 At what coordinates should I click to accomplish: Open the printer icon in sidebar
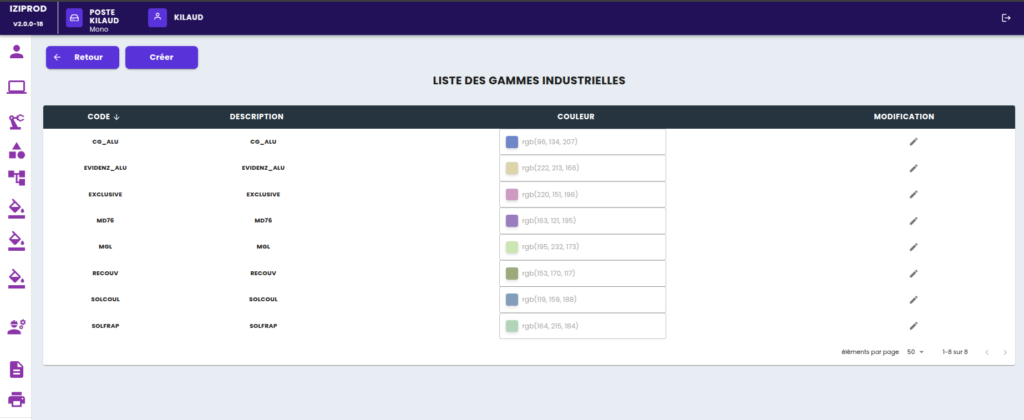(16, 398)
